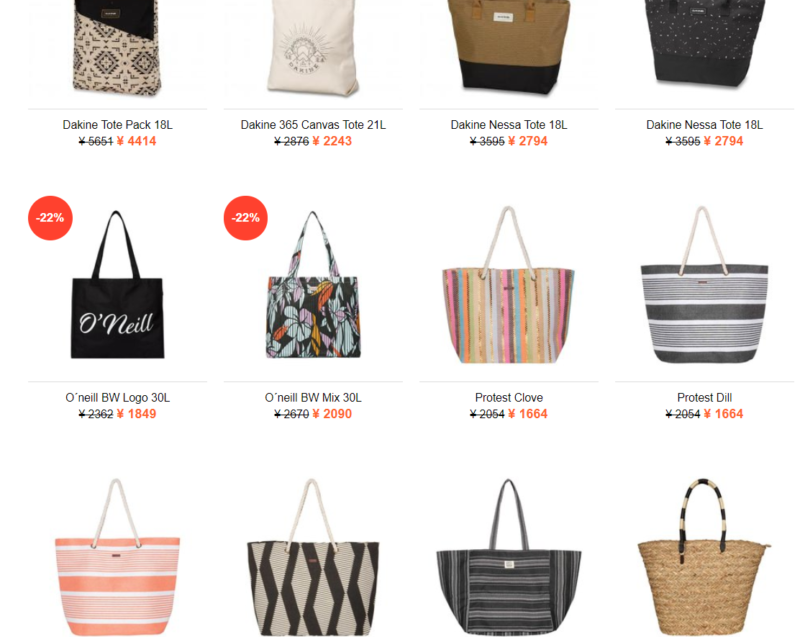View the coral striped rope-handle bag image
This screenshot has height=637, width=800.
(117, 557)
